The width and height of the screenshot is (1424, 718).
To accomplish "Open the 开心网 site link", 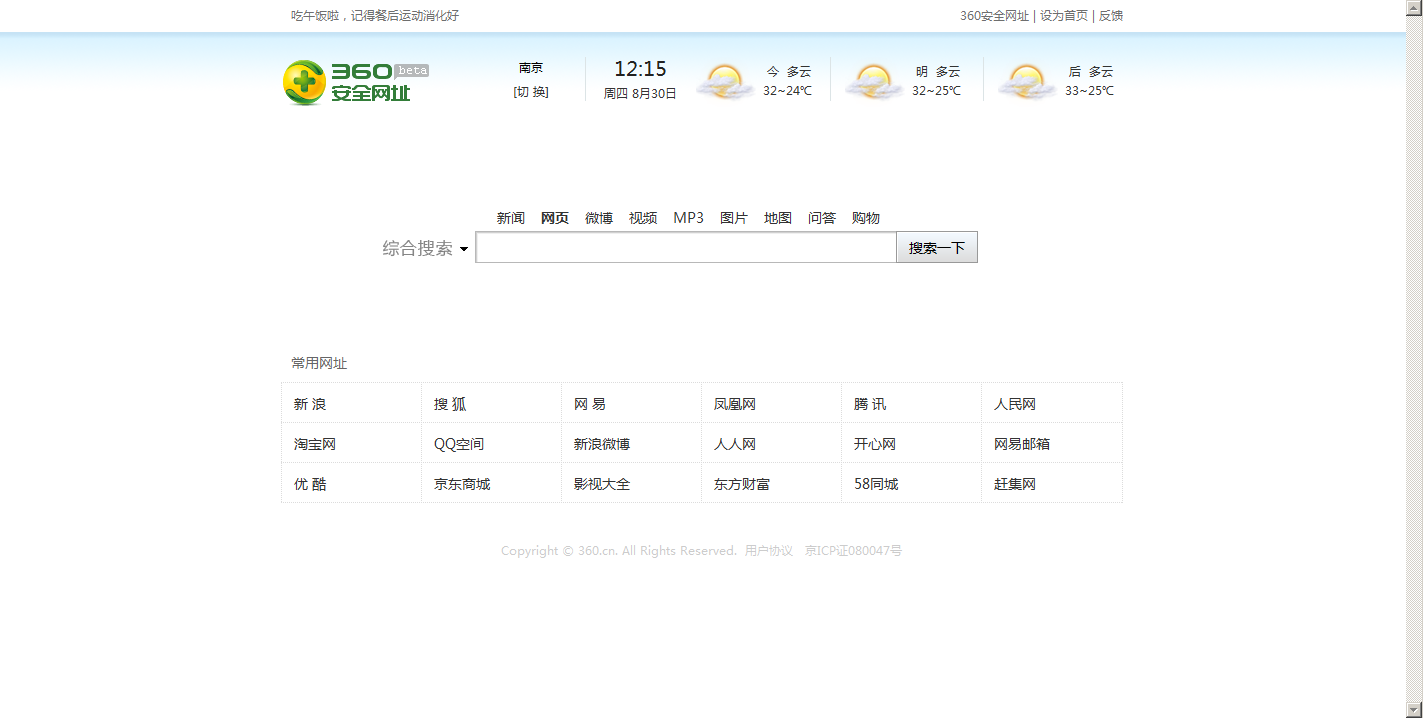I will click(x=875, y=444).
